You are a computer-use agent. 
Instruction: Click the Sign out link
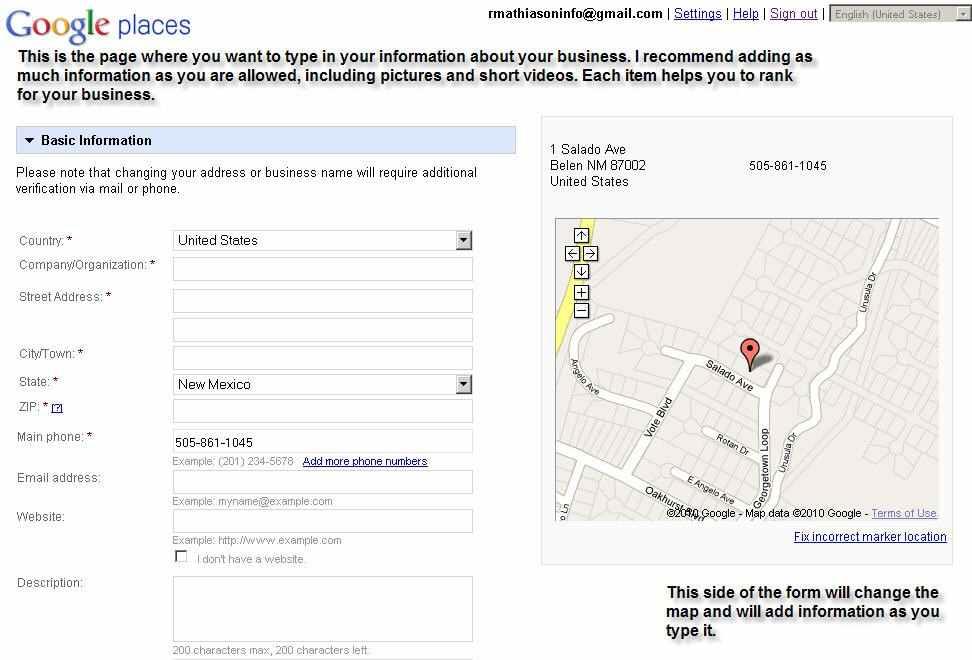pos(793,14)
